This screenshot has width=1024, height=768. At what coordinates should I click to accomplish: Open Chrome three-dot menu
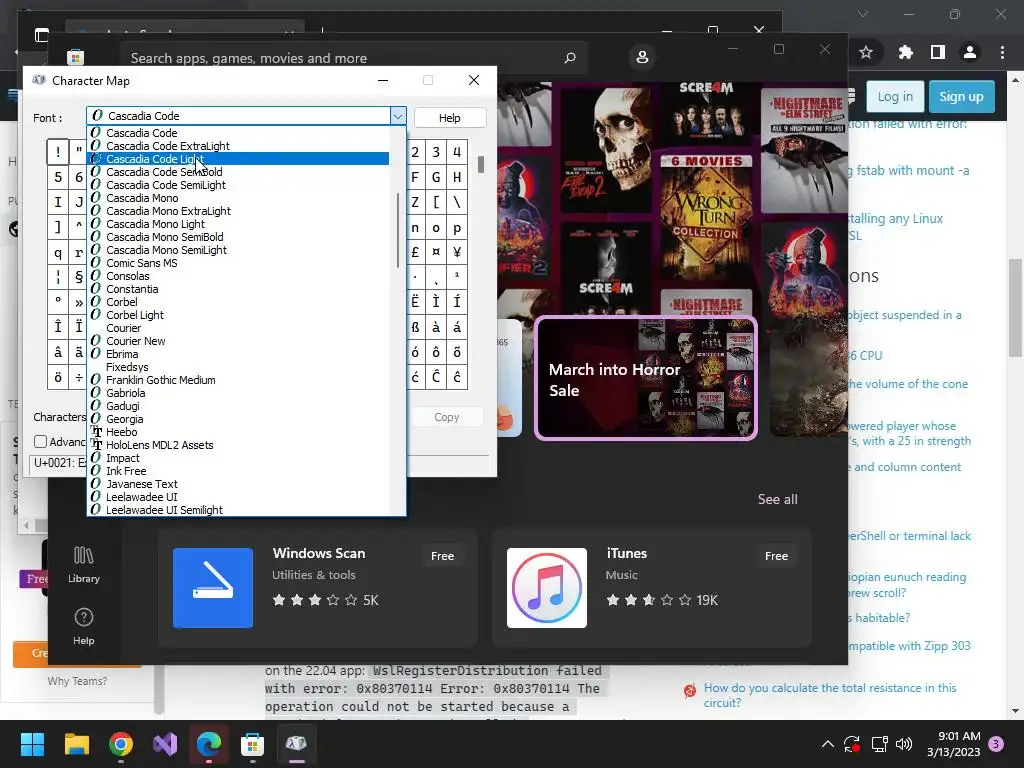click(x=1002, y=52)
